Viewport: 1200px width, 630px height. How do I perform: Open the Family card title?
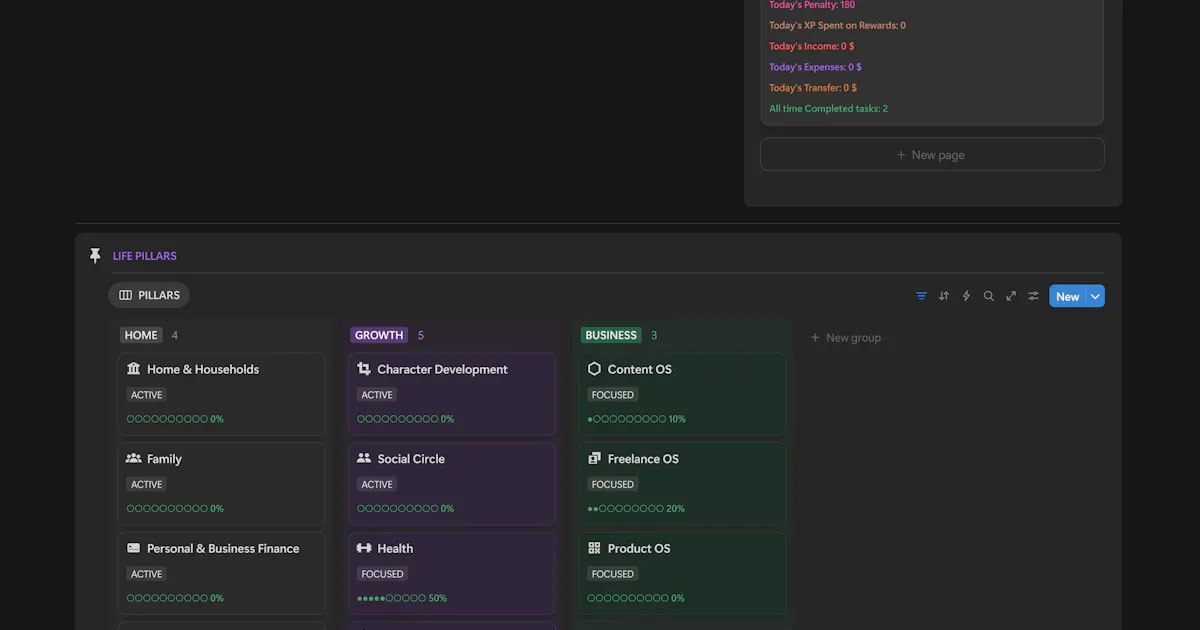[x=164, y=459]
